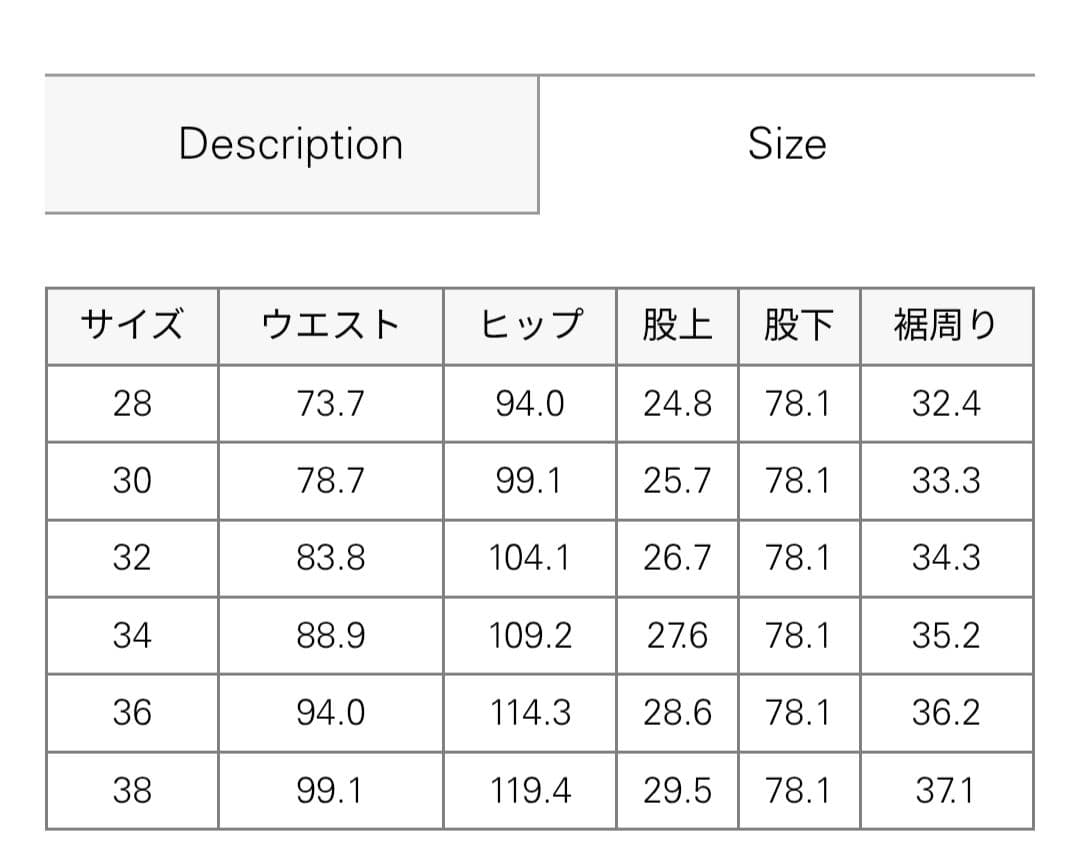Click the 裾周り column header
Viewport: 1080px width, 846px height.
tap(945, 324)
